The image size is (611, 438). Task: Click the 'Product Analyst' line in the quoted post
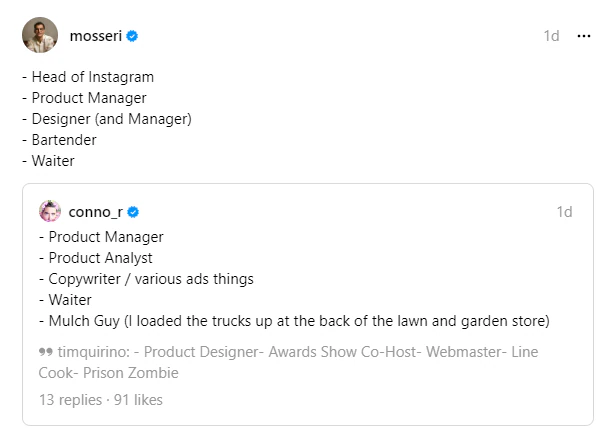100,257
